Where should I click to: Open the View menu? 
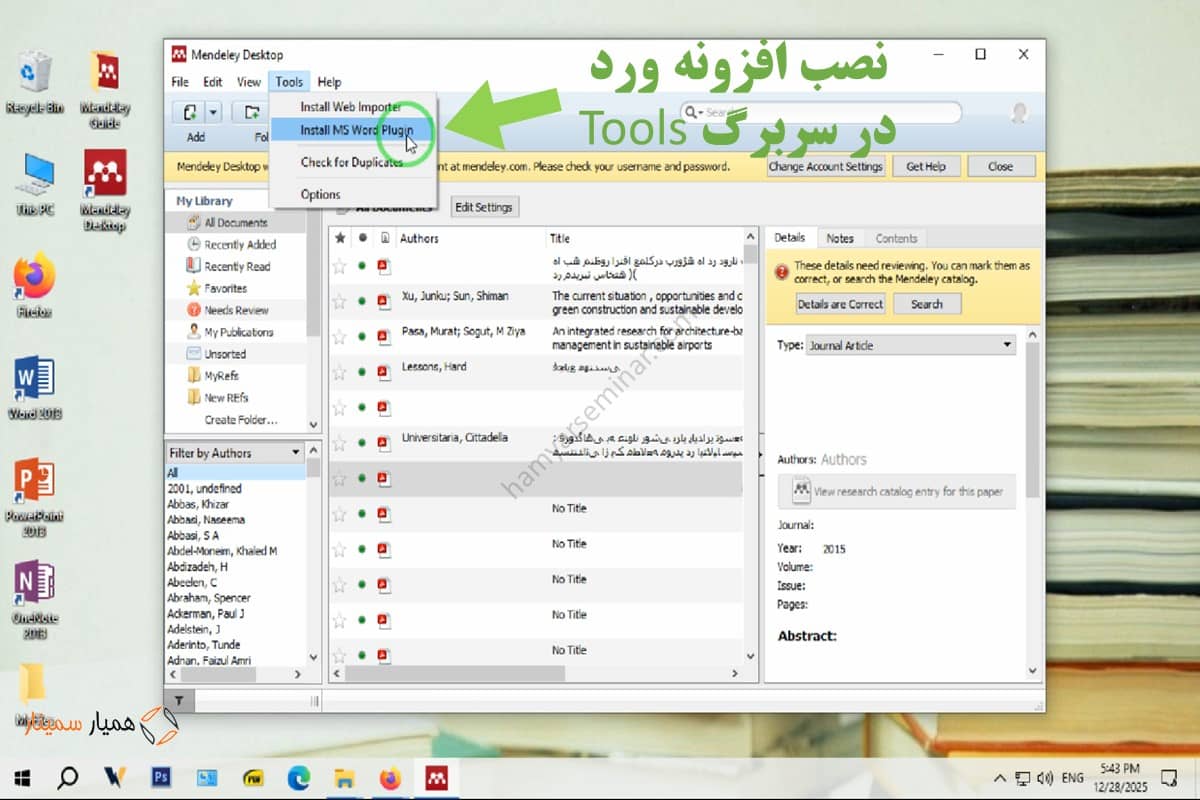(x=249, y=82)
